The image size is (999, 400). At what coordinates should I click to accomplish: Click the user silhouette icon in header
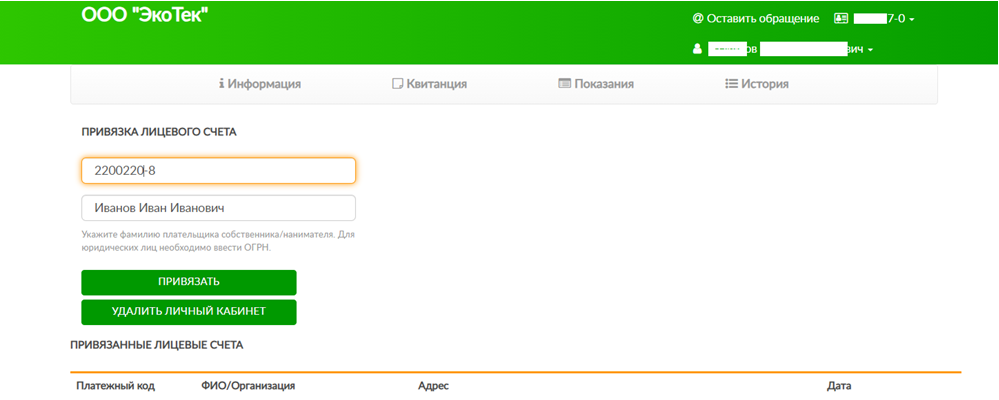click(x=697, y=49)
